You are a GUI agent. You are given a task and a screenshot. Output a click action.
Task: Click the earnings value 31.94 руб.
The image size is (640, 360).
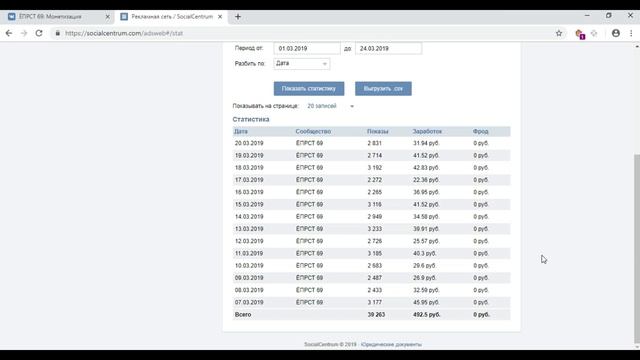426,143
